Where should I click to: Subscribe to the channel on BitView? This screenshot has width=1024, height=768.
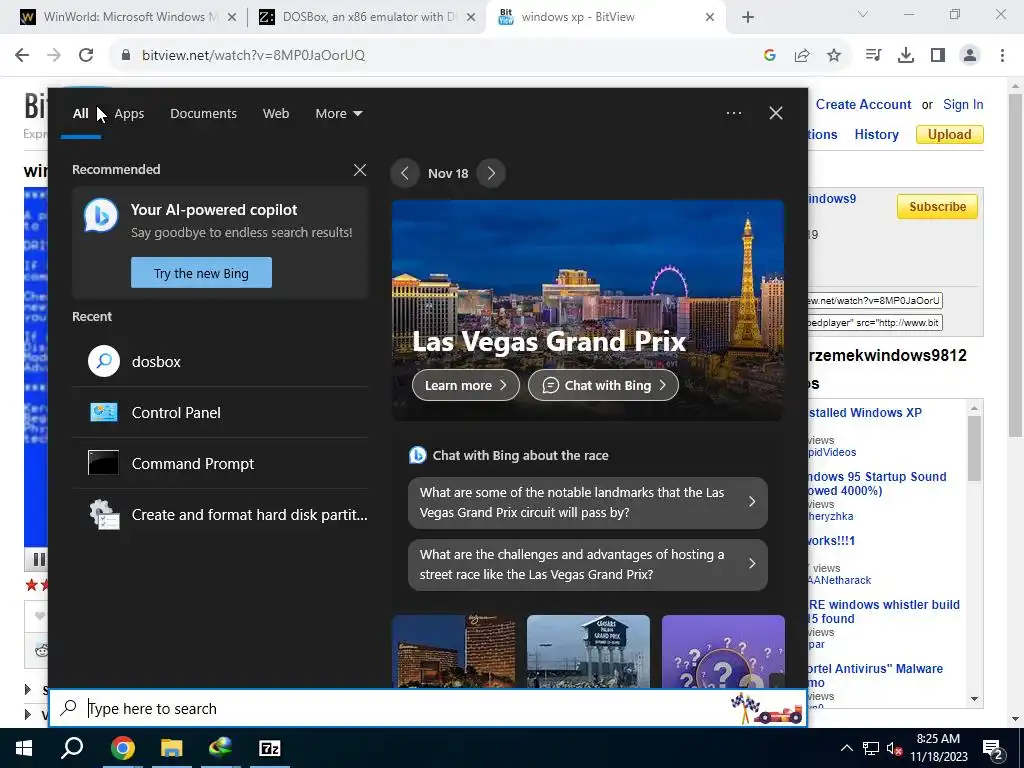coord(937,206)
